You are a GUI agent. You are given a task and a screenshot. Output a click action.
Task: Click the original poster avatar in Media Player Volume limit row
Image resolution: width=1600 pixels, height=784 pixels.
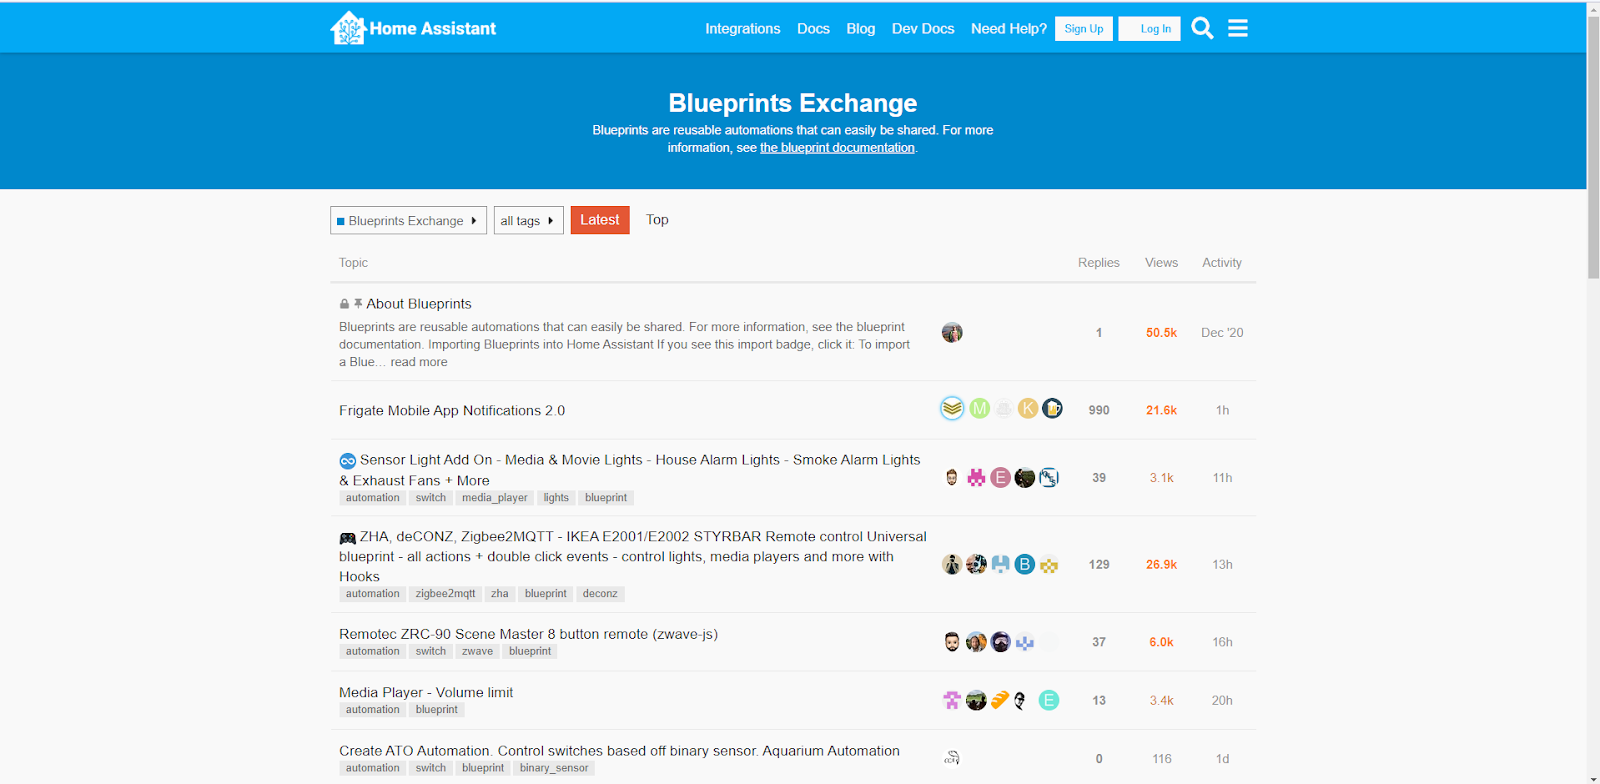(952, 700)
